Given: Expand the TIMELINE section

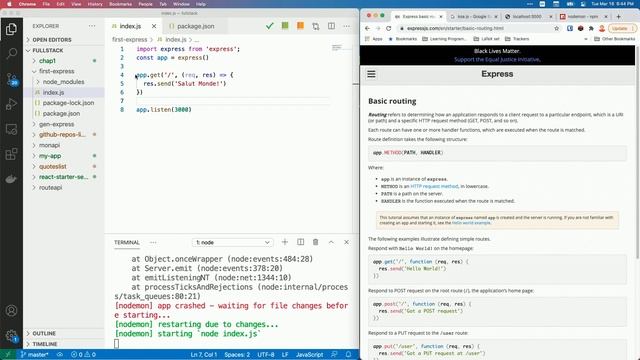Looking at the screenshot, I should [45, 344].
